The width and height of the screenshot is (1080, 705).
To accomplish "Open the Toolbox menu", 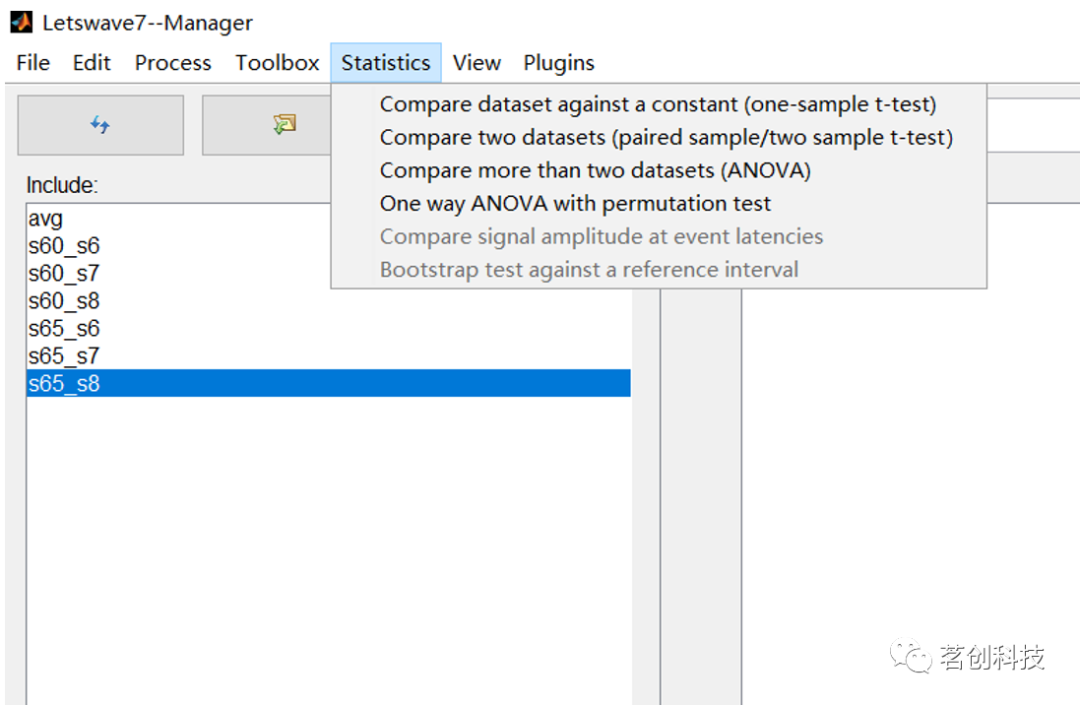I will point(277,63).
